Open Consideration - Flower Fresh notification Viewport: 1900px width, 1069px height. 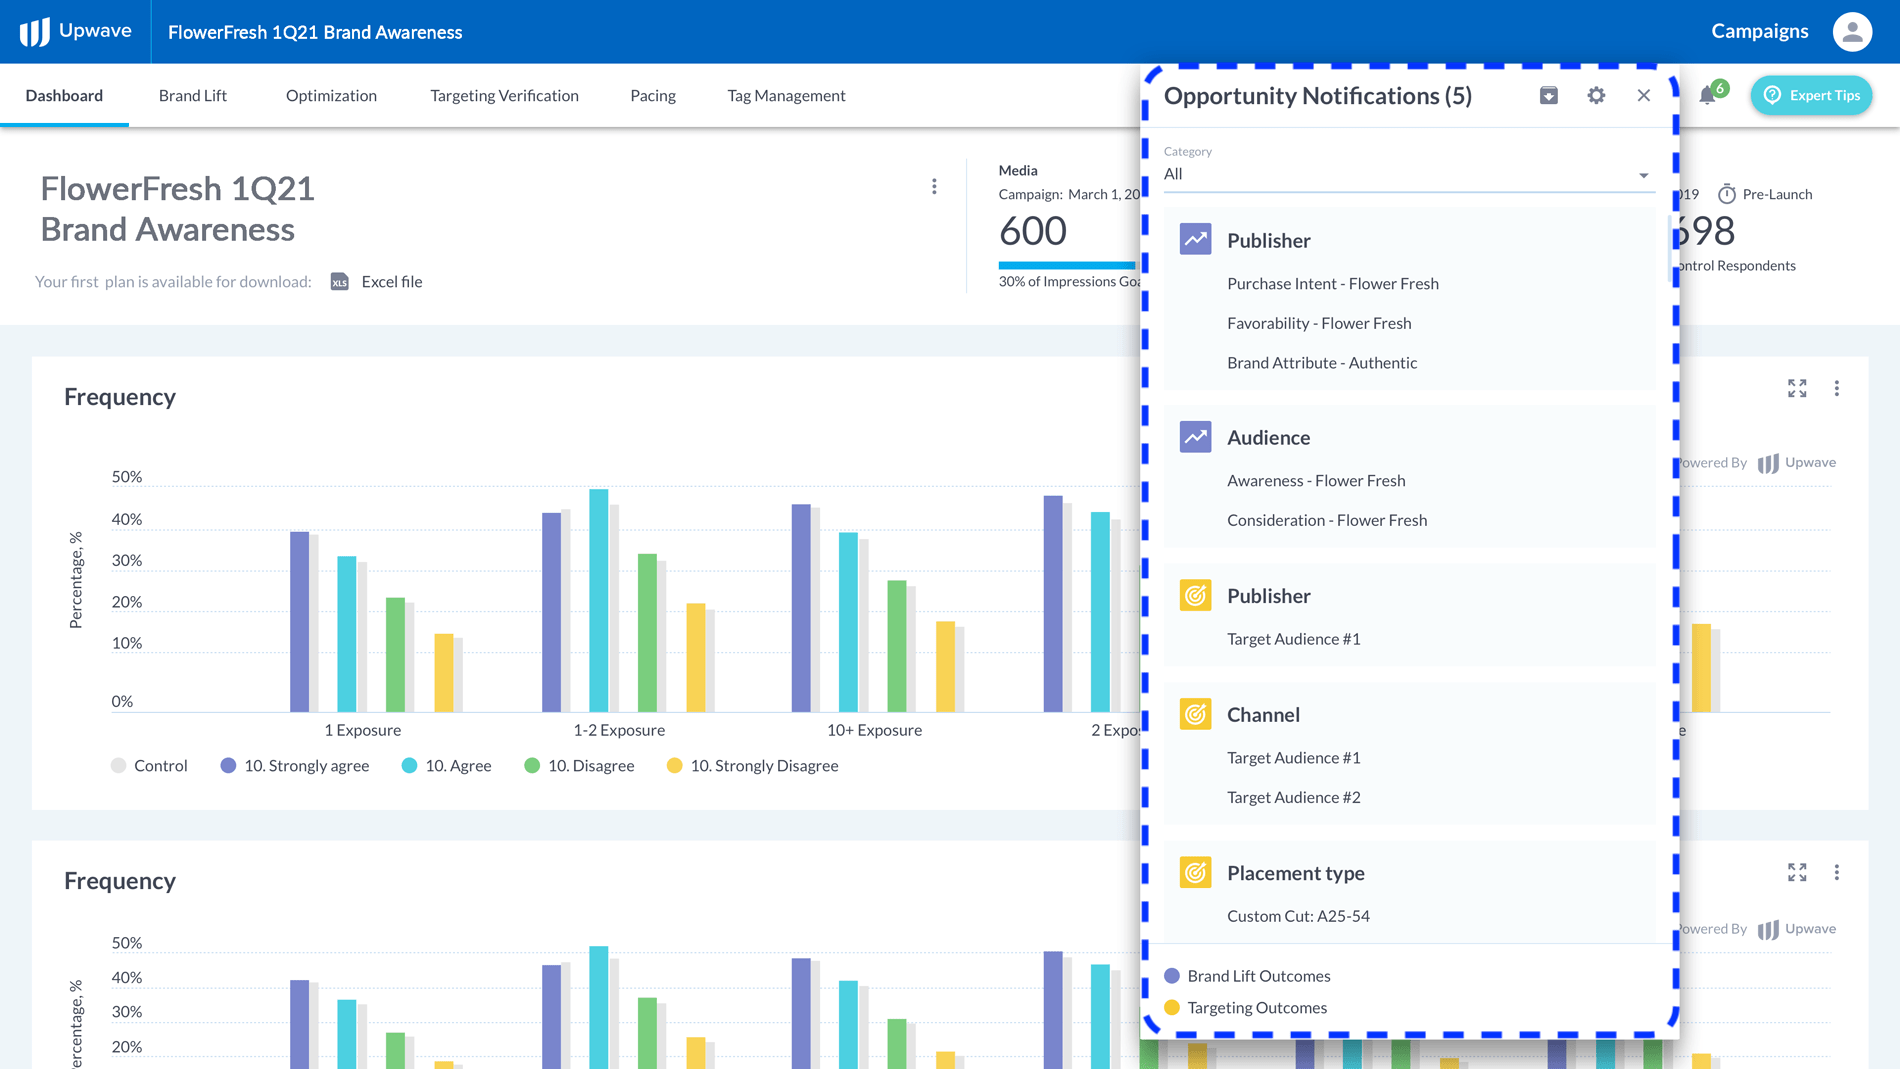click(x=1326, y=521)
